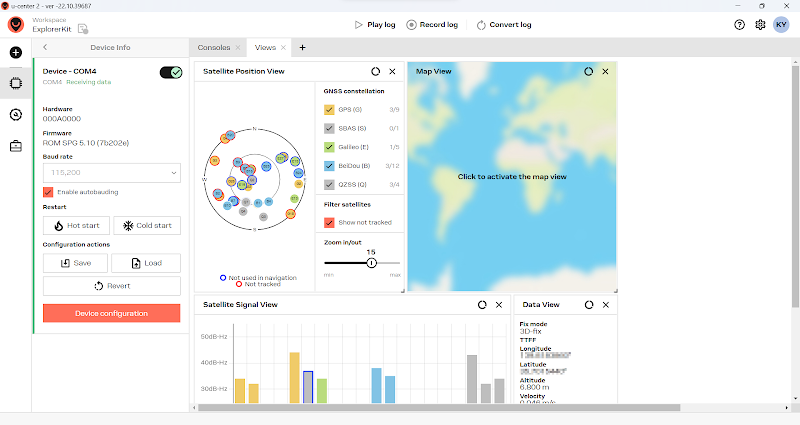Collapse Device Info panel with back arrow
Image resolution: width=800 pixels, height=425 pixels.
45,47
